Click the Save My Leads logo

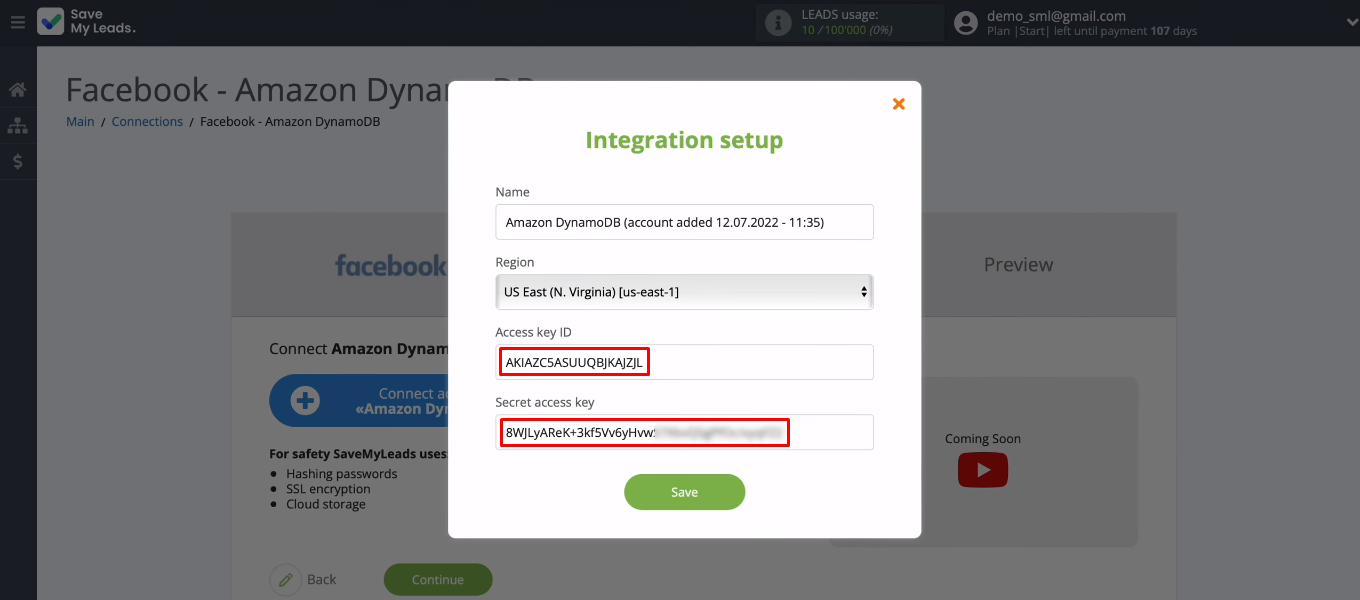[87, 22]
